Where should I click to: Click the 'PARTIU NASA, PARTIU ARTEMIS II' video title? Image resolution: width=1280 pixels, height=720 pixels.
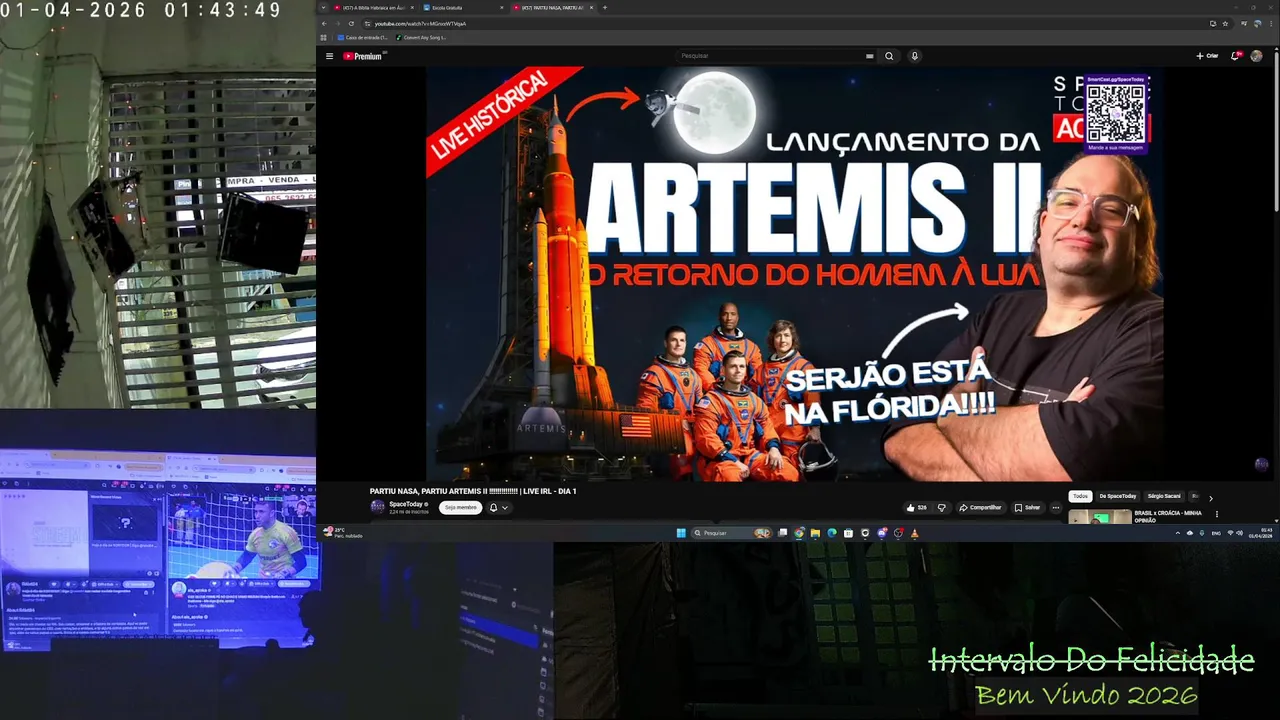473,491
